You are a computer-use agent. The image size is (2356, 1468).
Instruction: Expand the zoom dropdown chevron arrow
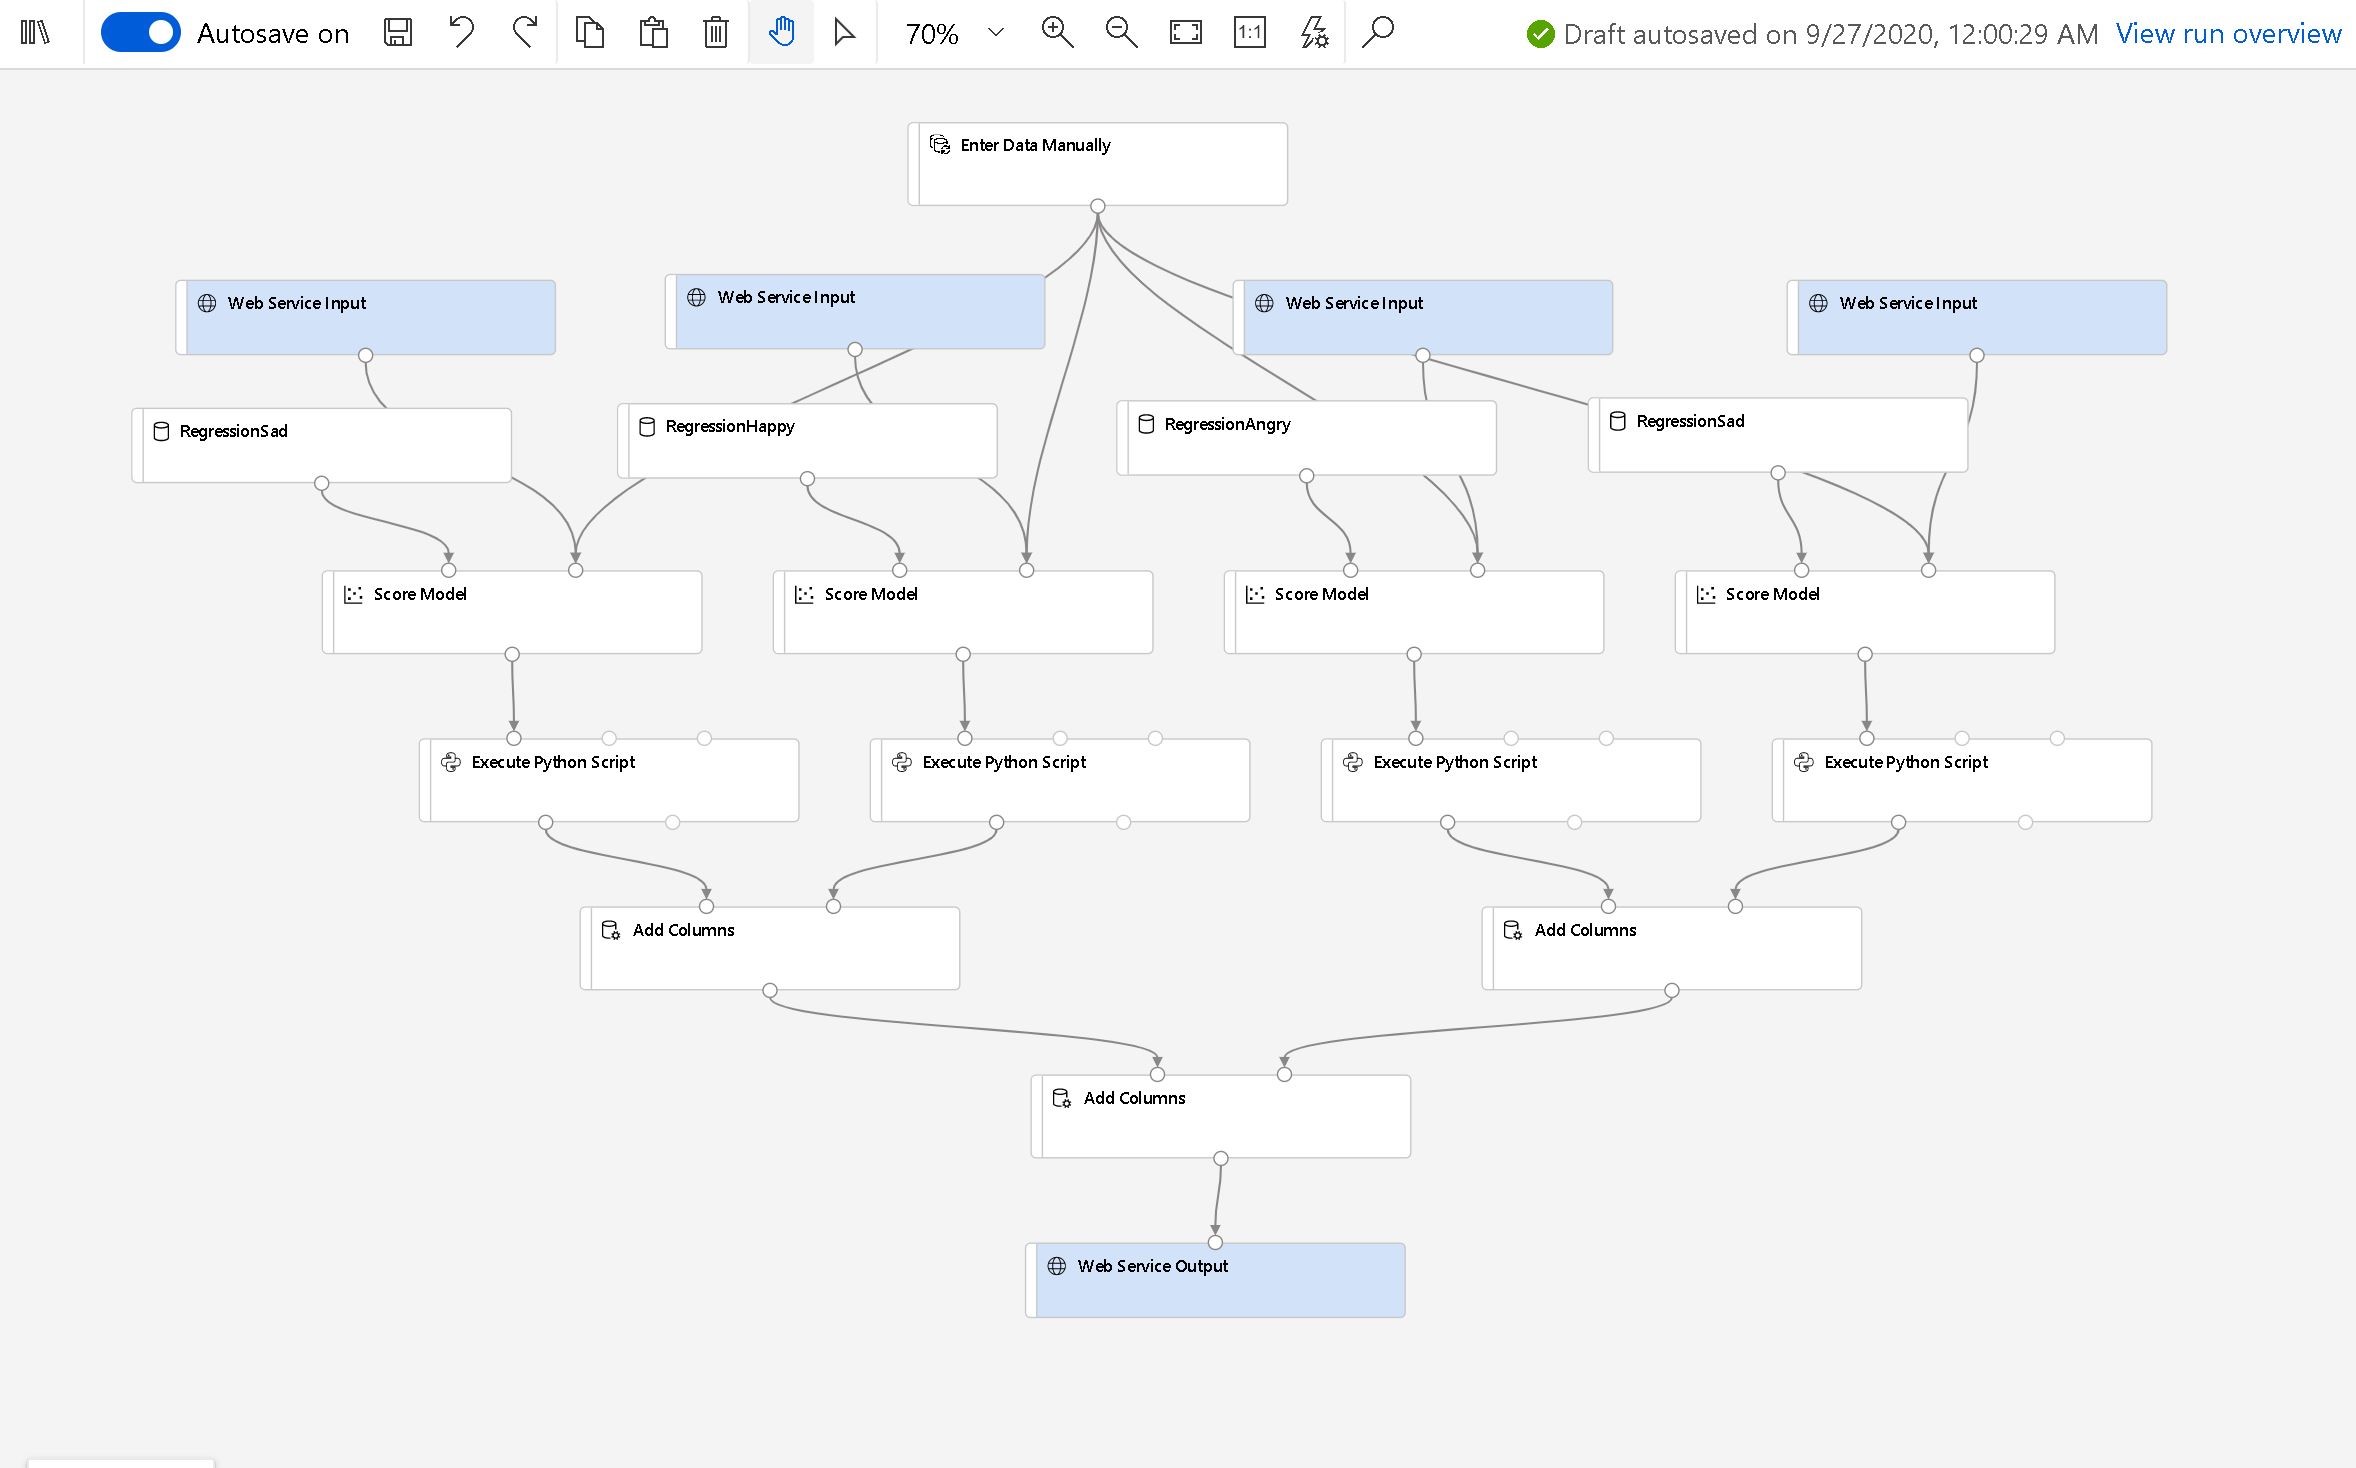pos(996,33)
